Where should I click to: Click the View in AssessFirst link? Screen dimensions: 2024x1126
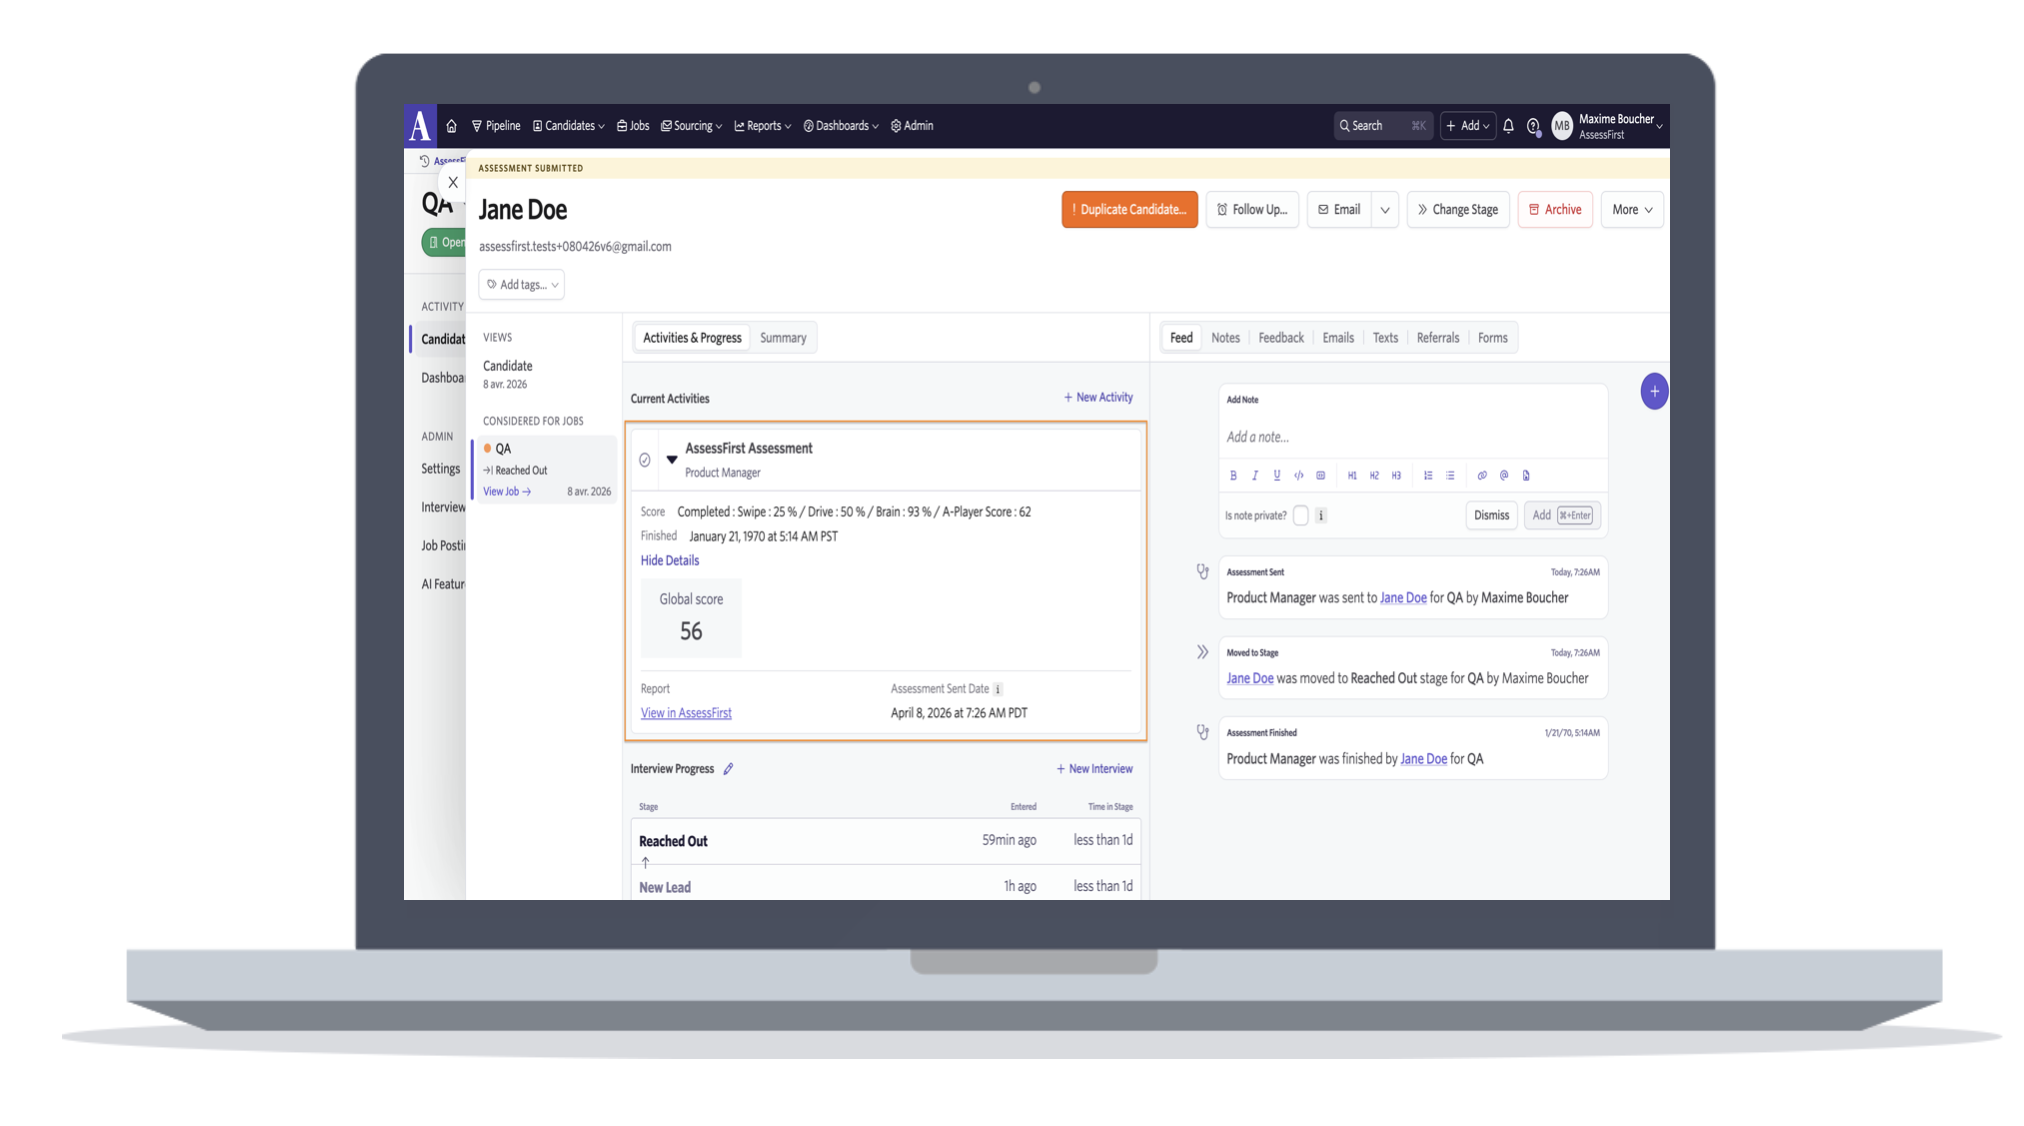pos(686,713)
